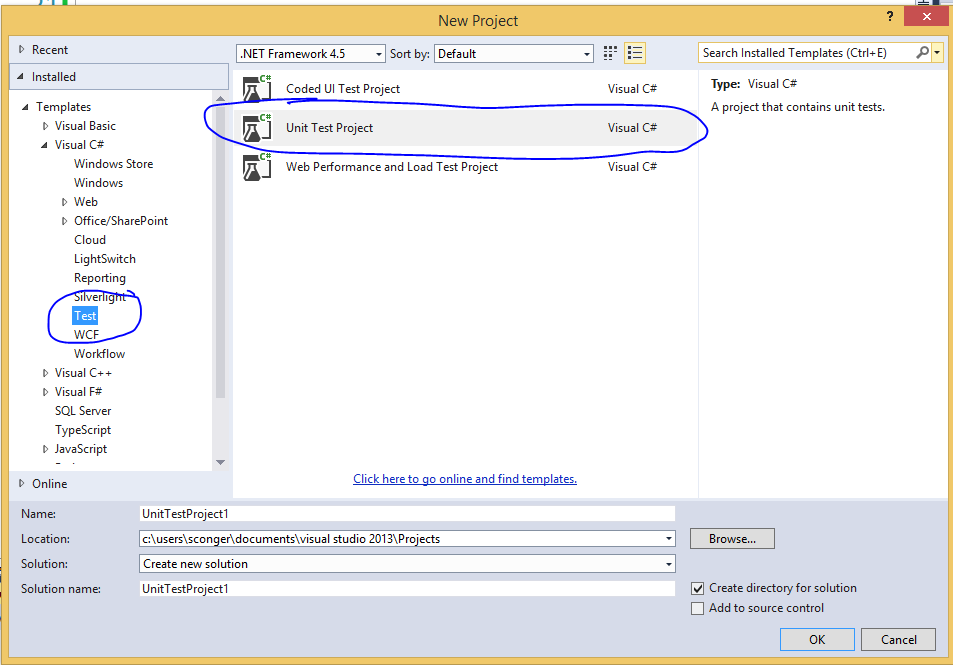This screenshot has width=953, height=665.
Task: Collapse the Visual C# node
Action: (x=44, y=145)
